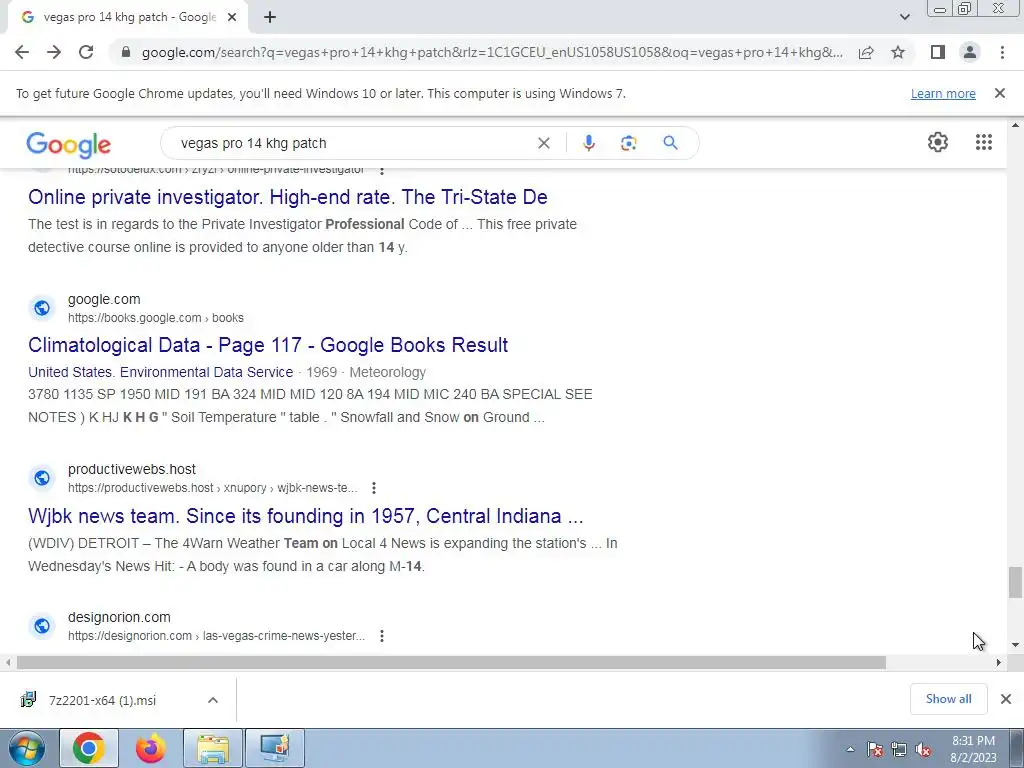1024x768 pixels.
Task: View site info via lock icon
Action: pyautogui.click(x=126, y=52)
